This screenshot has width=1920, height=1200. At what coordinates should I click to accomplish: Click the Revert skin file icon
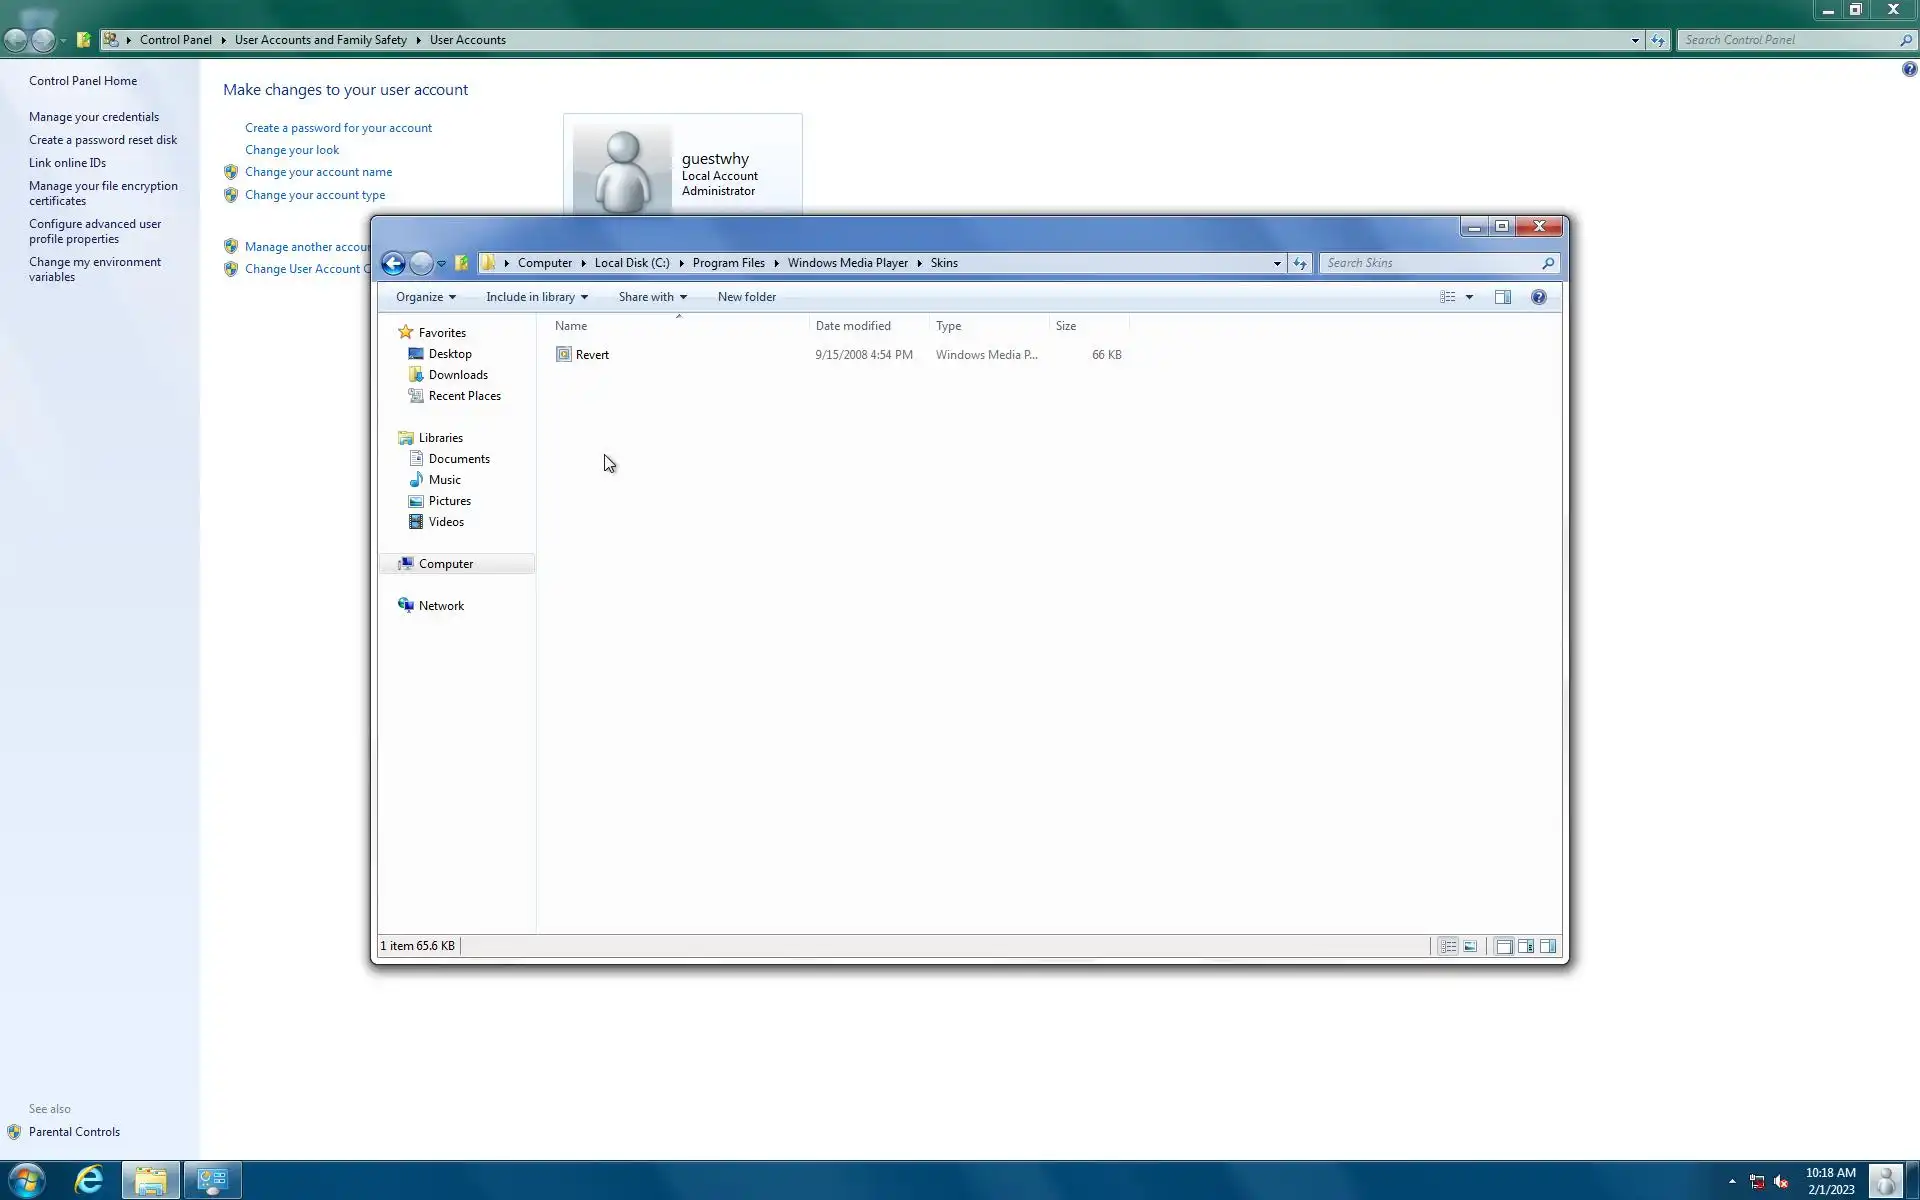[x=564, y=355]
